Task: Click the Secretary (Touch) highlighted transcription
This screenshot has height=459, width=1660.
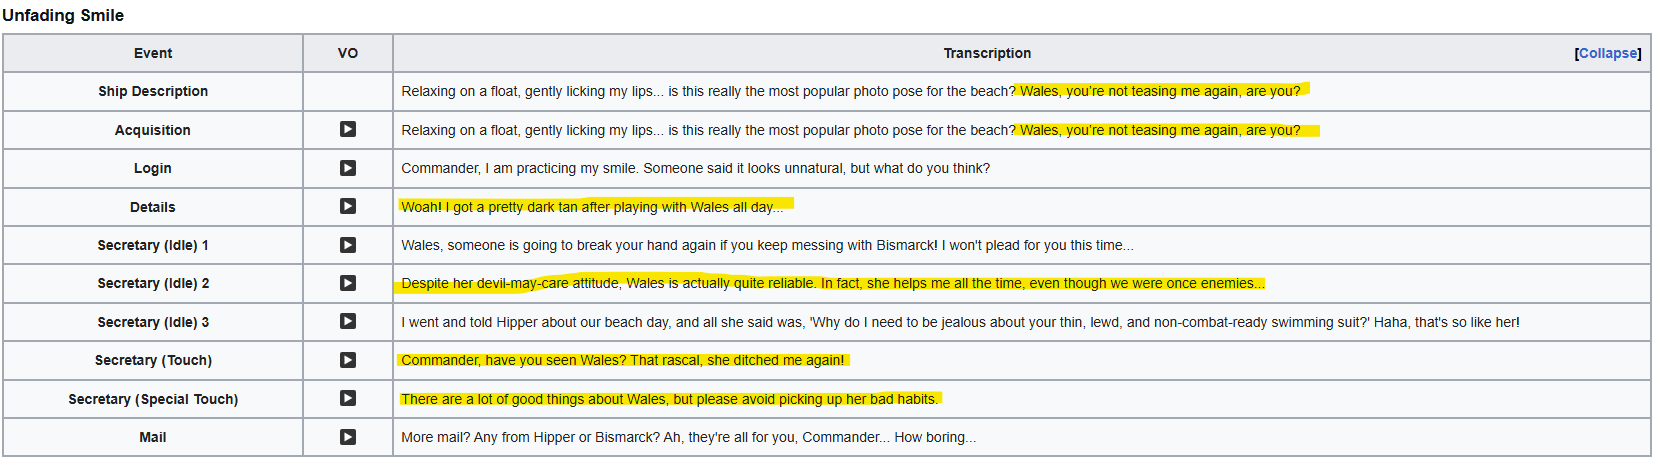Action: click(x=622, y=360)
